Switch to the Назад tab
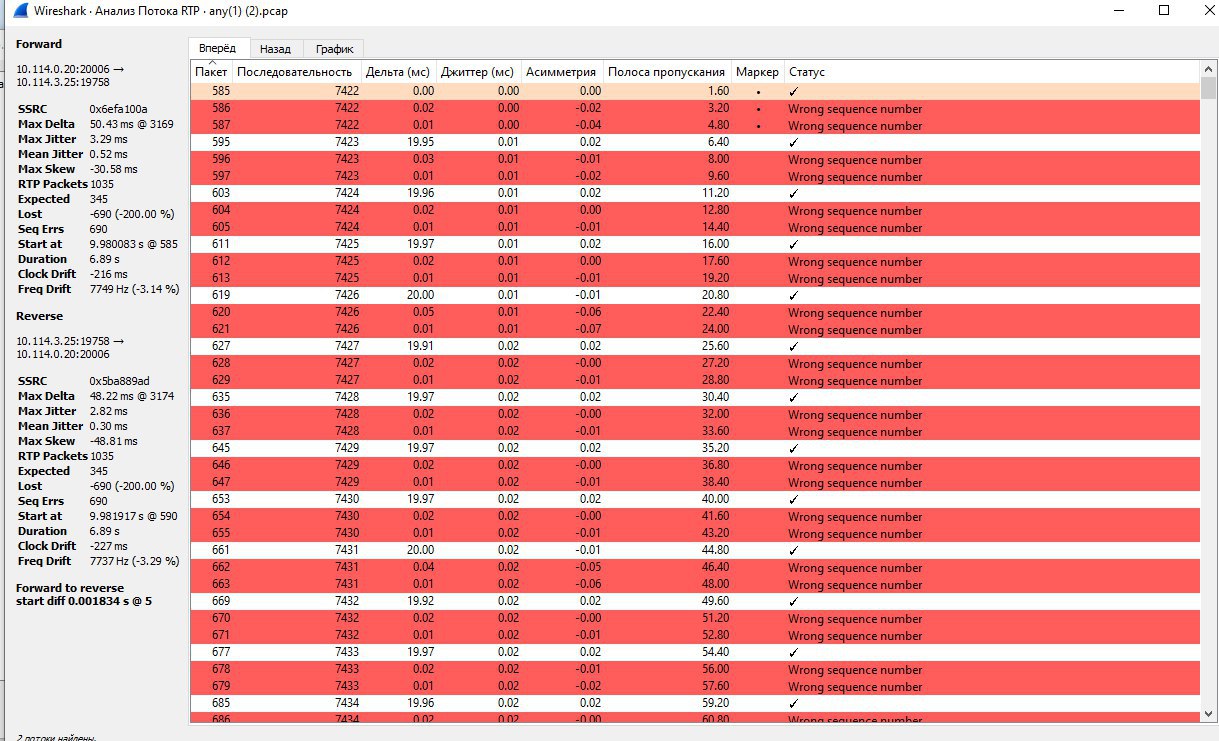 coord(275,49)
